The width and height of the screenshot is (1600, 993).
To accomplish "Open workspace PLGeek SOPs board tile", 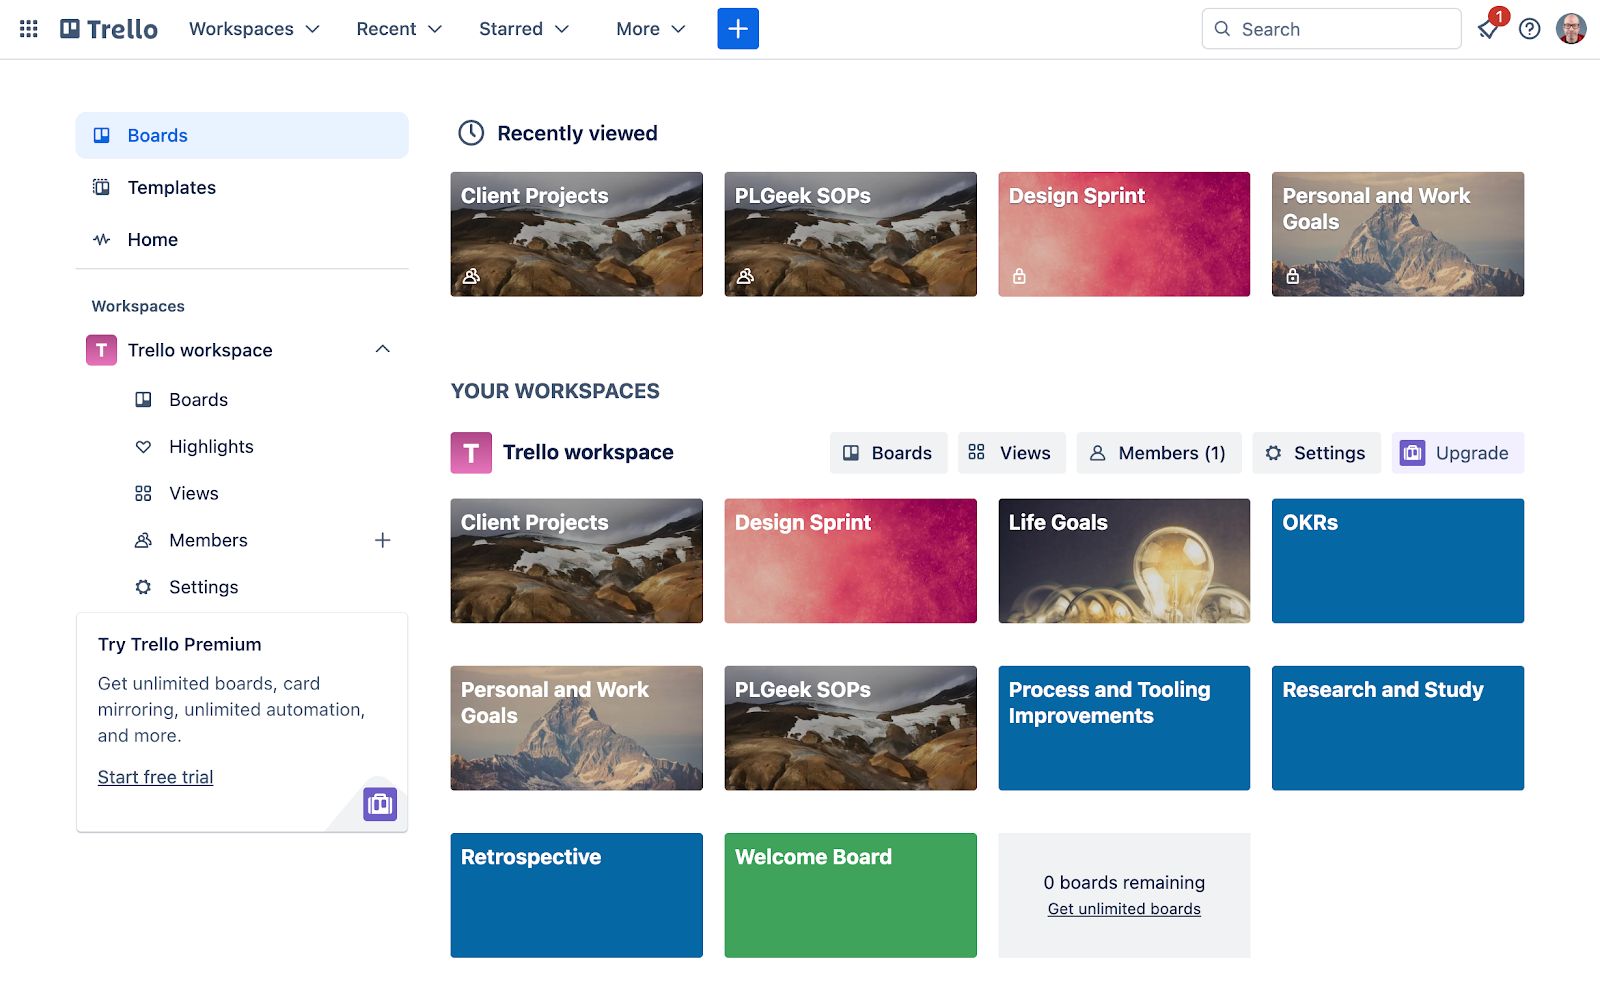I will (851, 728).
